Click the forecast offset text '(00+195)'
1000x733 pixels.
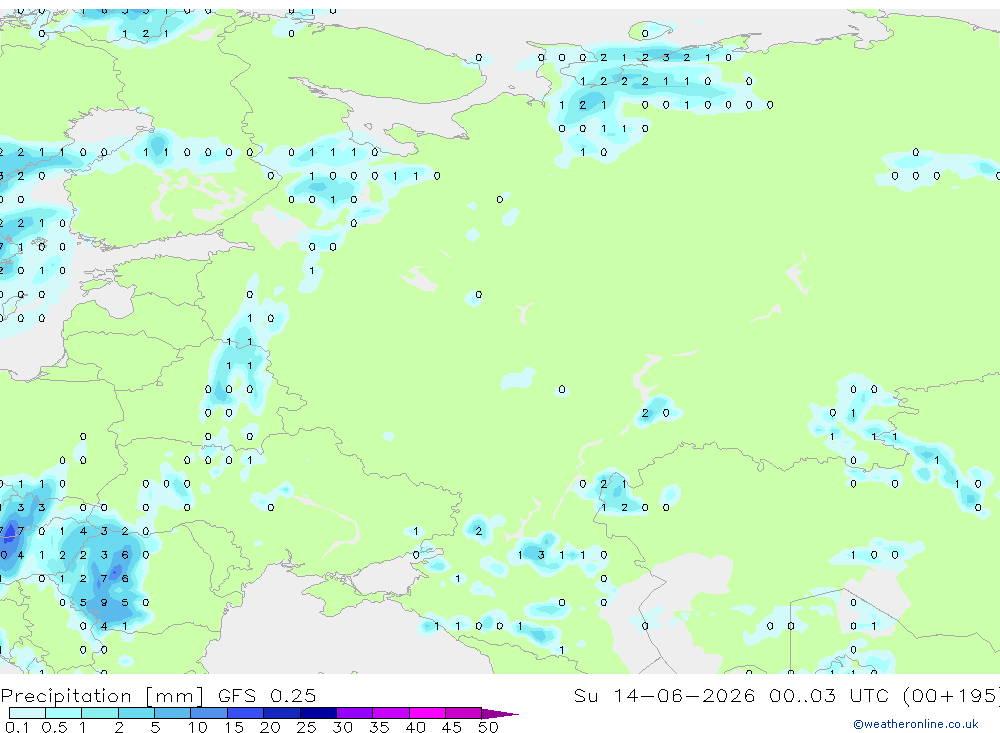(x=952, y=695)
